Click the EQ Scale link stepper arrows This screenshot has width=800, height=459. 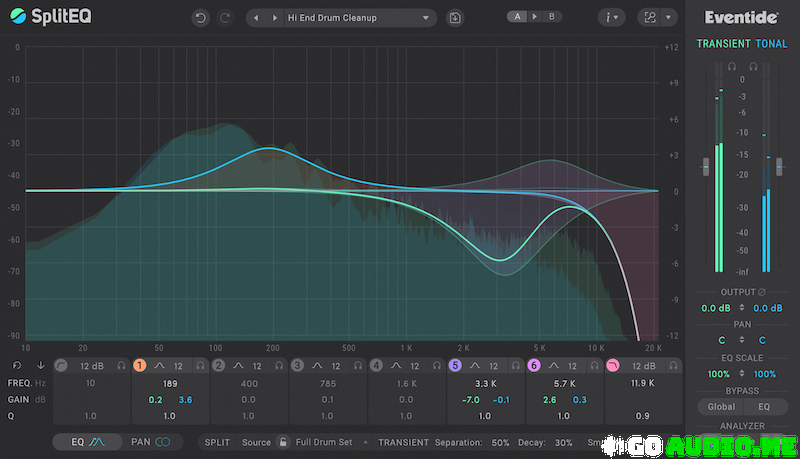(x=742, y=374)
